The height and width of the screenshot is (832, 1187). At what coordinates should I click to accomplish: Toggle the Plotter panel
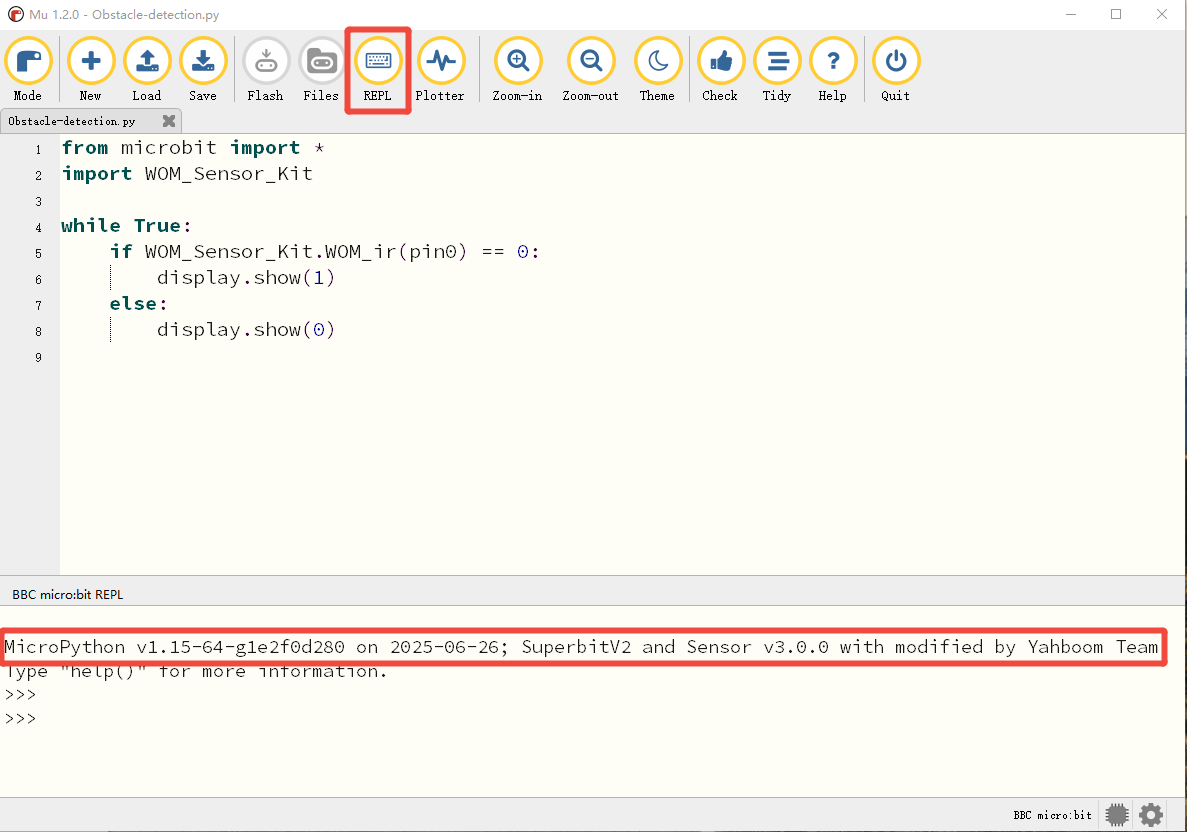pyautogui.click(x=441, y=70)
